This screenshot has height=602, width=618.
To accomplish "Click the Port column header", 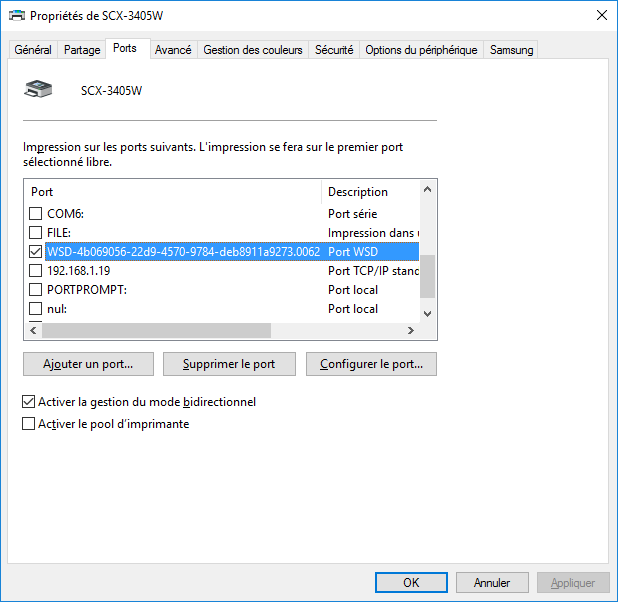I will (173, 192).
